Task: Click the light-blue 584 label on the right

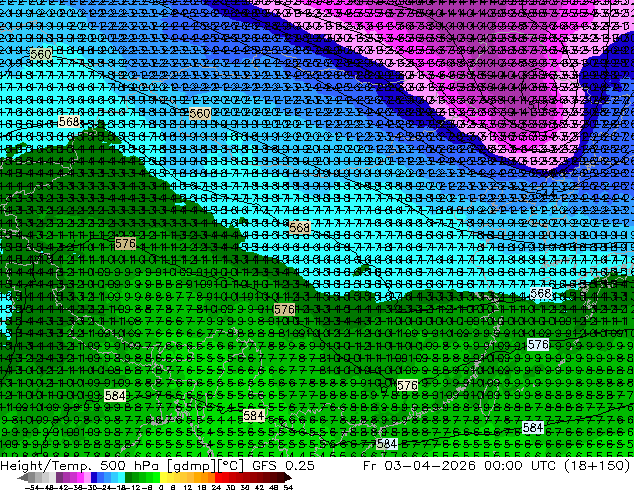Action: (x=533, y=427)
